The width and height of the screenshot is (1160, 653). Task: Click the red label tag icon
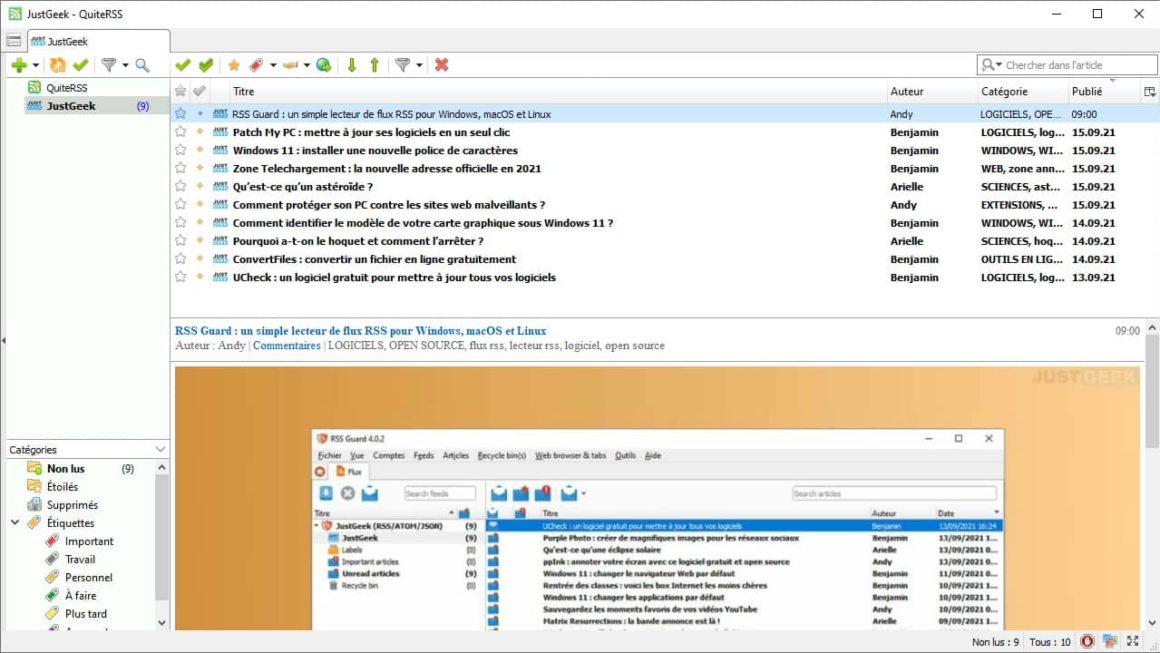256,65
